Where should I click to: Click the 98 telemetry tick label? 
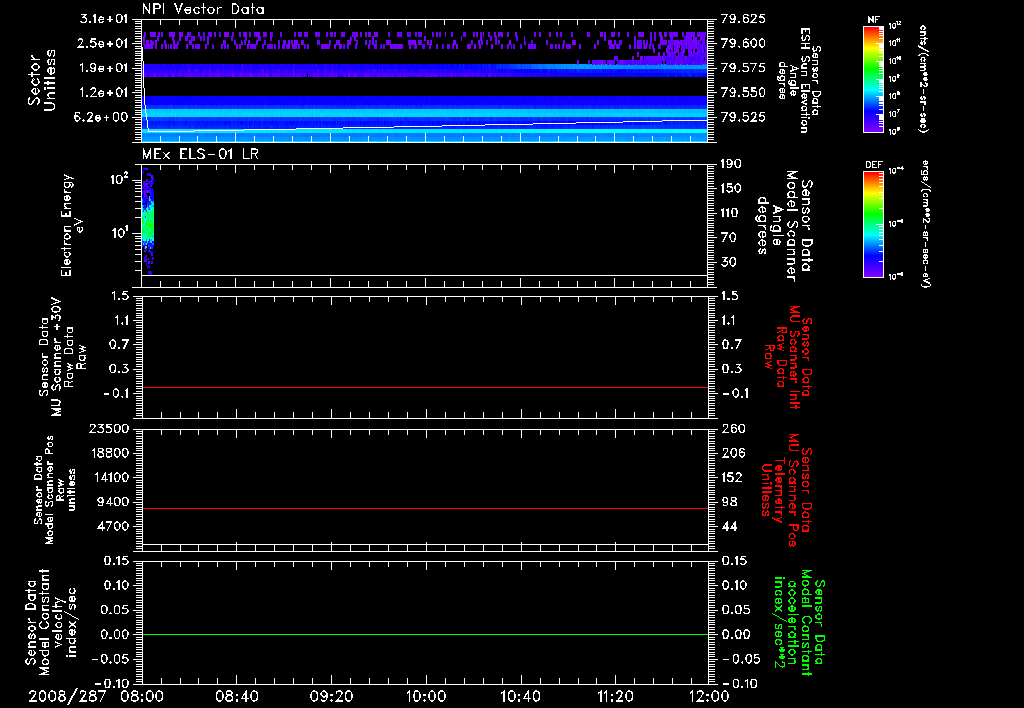729,502
